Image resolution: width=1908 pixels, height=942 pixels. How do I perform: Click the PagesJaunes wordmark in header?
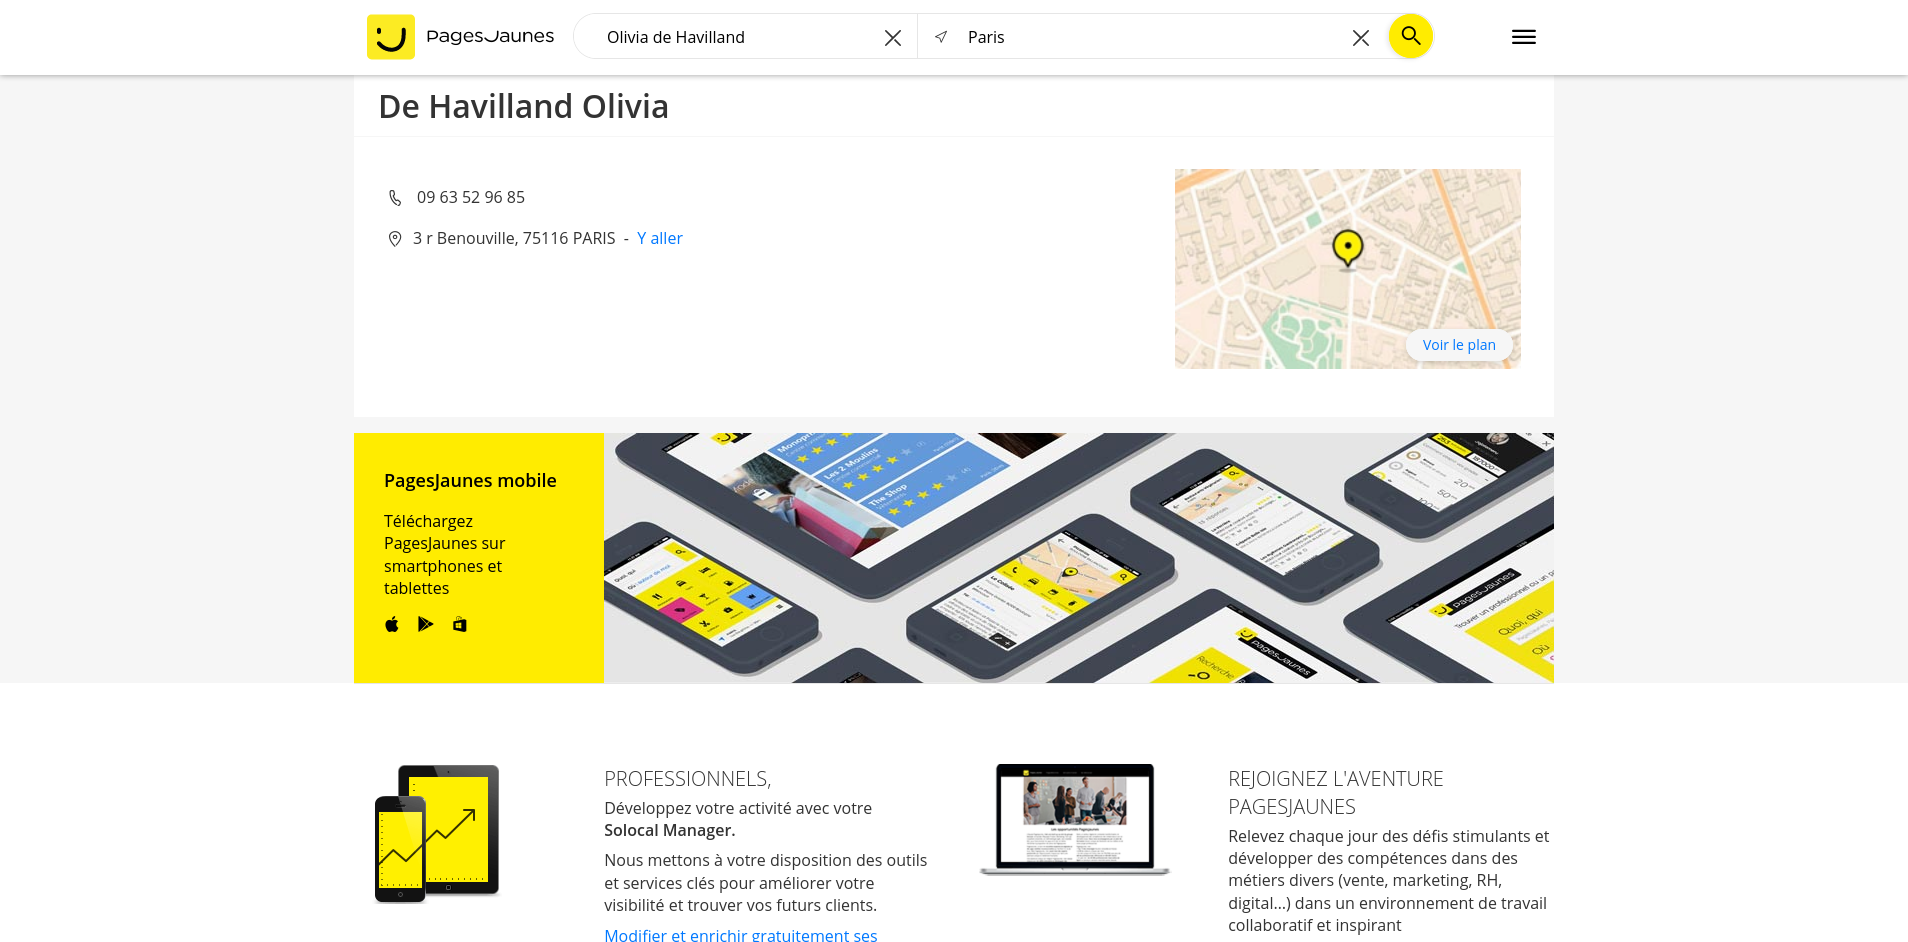coord(490,37)
